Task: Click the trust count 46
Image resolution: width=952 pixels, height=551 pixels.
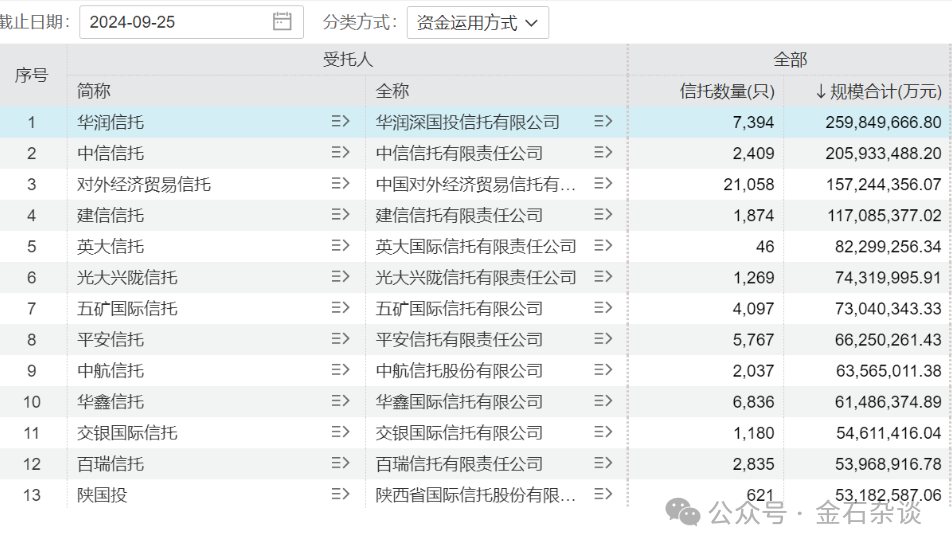Action: click(x=765, y=246)
